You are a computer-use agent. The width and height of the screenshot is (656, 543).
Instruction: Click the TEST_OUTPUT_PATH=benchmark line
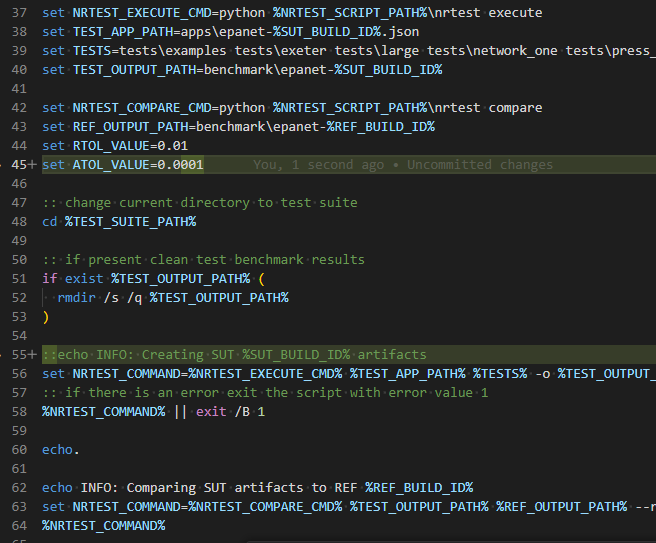click(242, 69)
